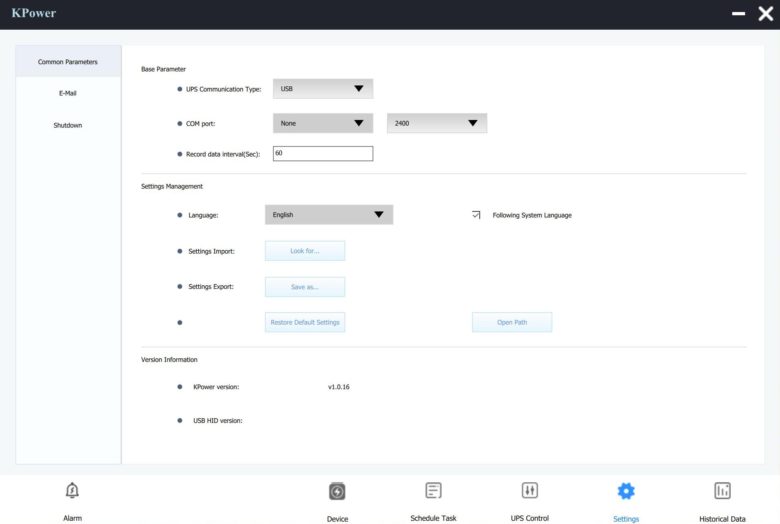The height and width of the screenshot is (524, 780).
Task: Click the UPS Control label
Action: coord(529,518)
